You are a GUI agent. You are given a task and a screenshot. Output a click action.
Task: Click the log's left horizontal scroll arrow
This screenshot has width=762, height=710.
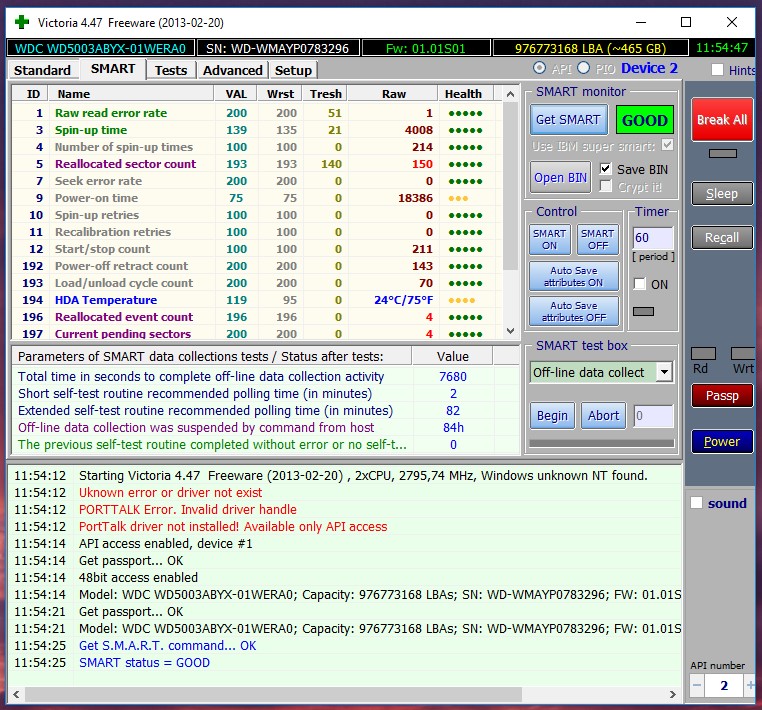pyautogui.click(x=16, y=694)
